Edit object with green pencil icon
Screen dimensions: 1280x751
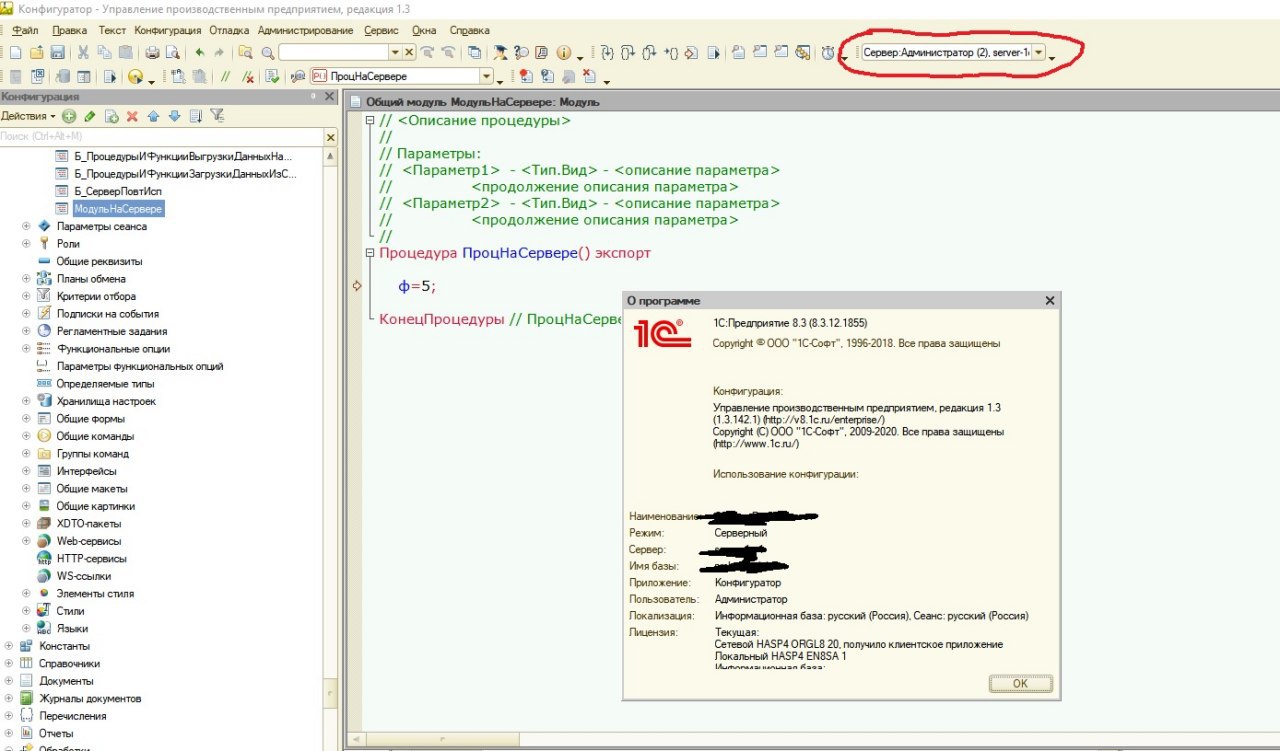(x=90, y=116)
